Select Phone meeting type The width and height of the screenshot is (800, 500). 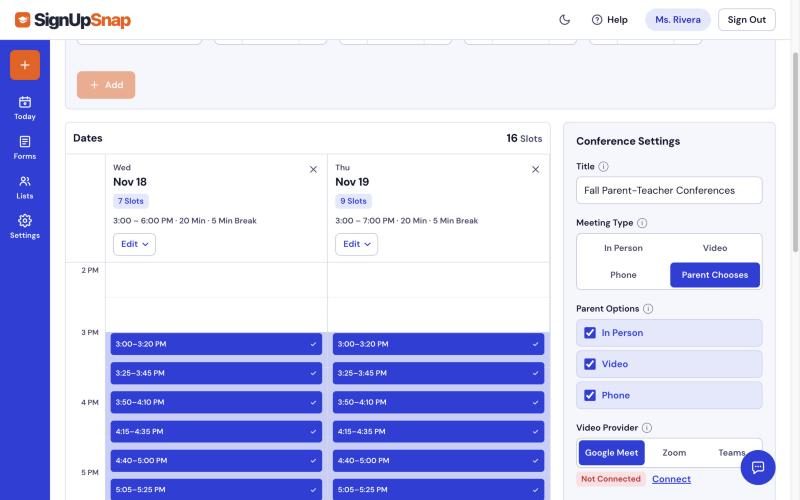[x=623, y=275]
